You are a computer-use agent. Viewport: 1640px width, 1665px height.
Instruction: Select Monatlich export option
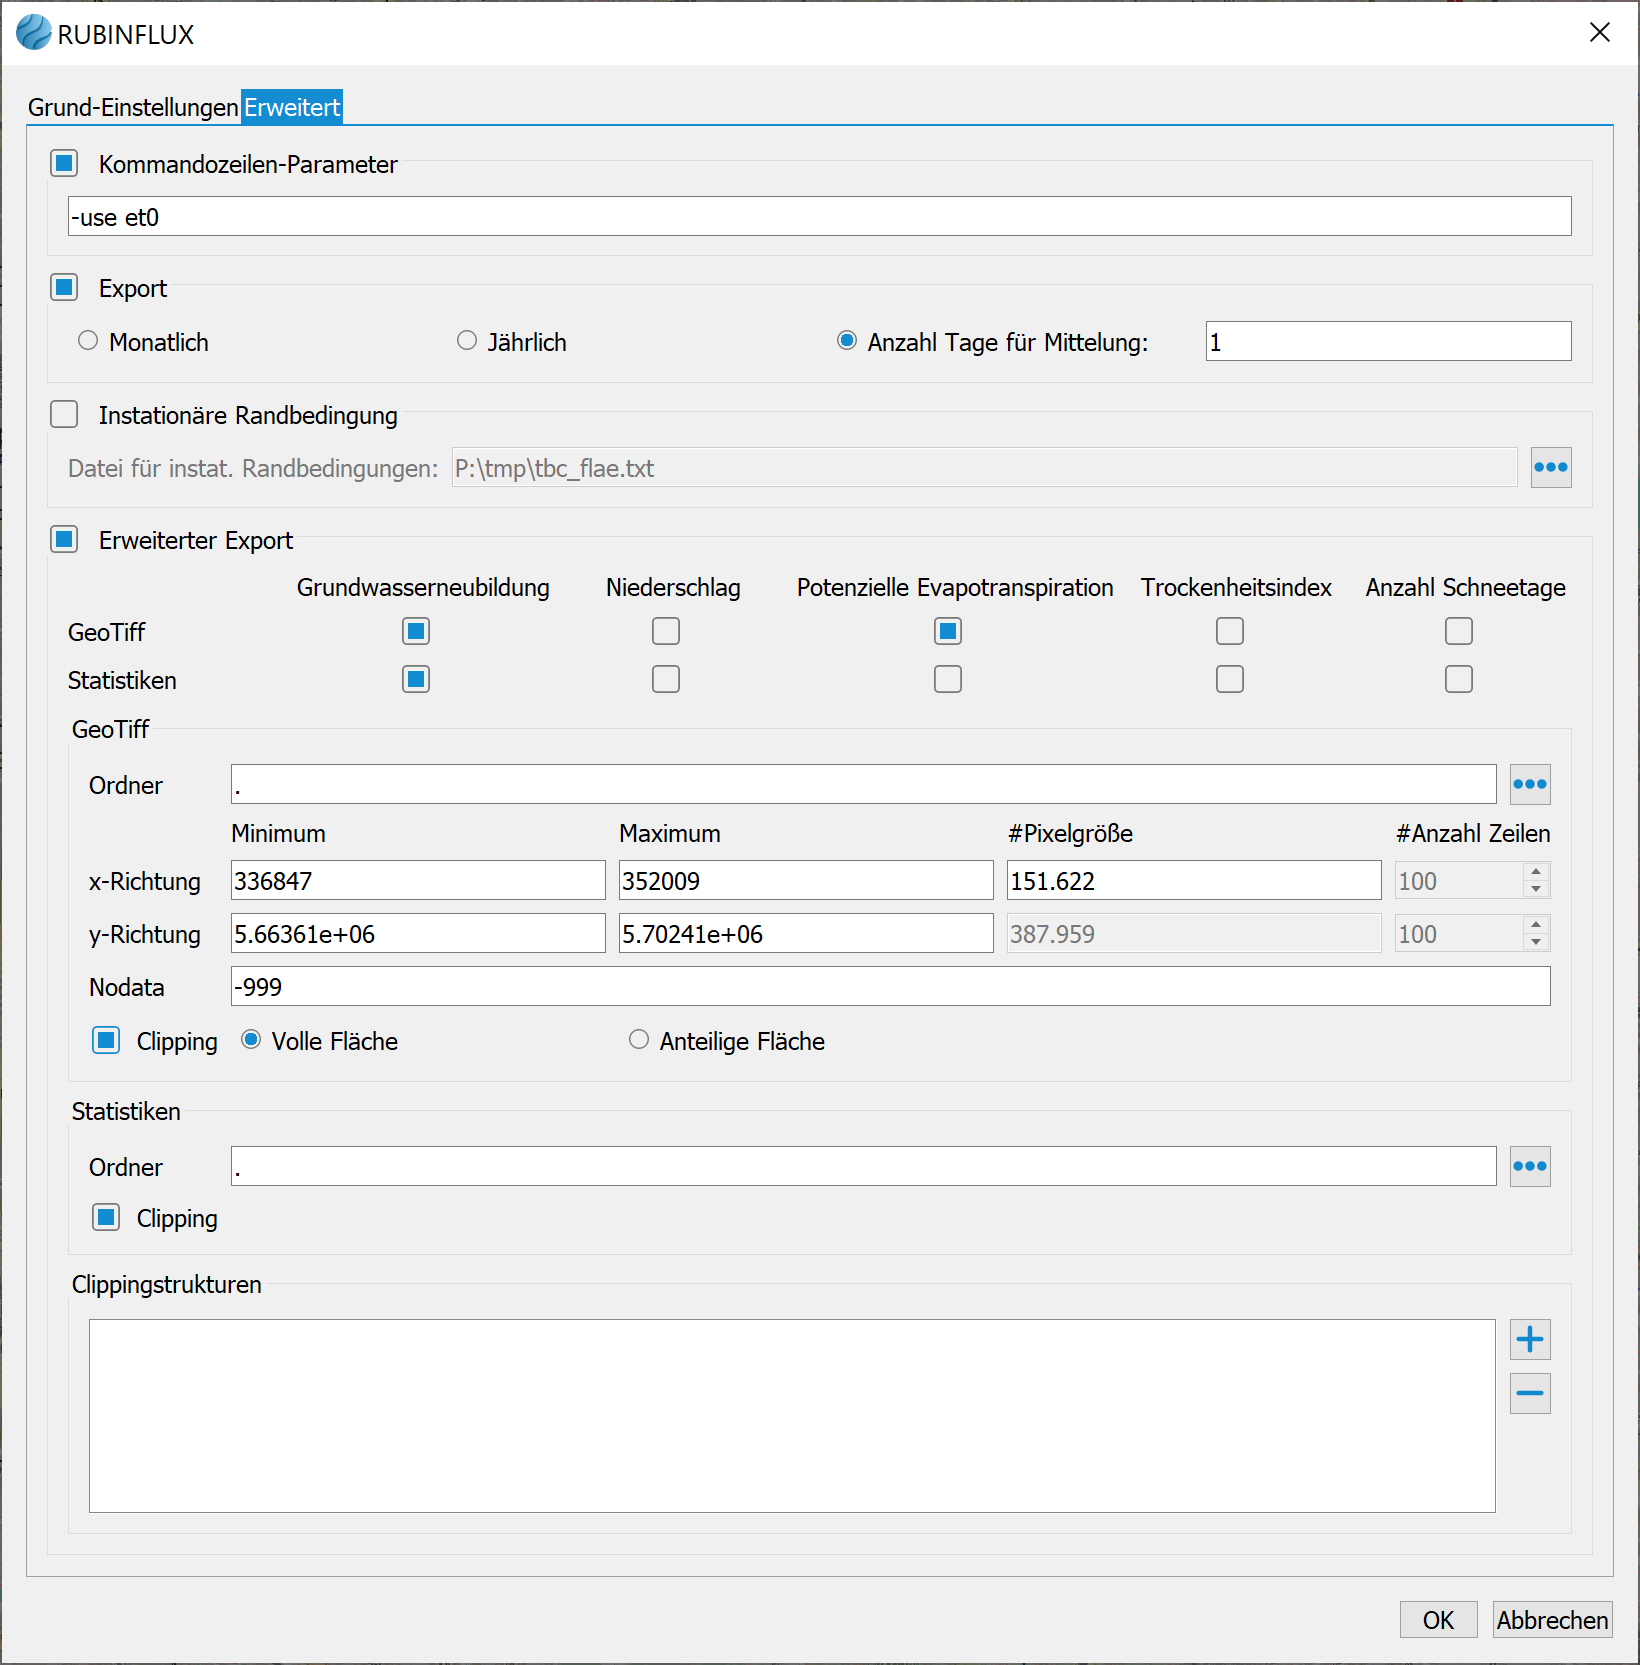tap(88, 341)
